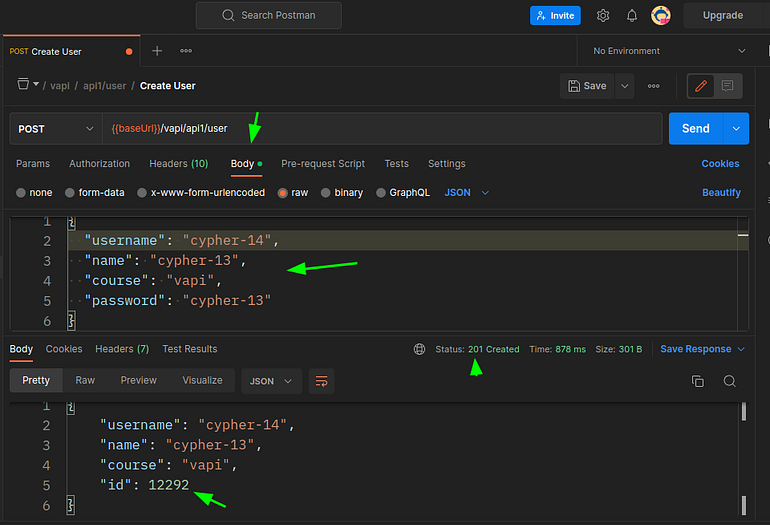Select form-data body type

[95, 193]
